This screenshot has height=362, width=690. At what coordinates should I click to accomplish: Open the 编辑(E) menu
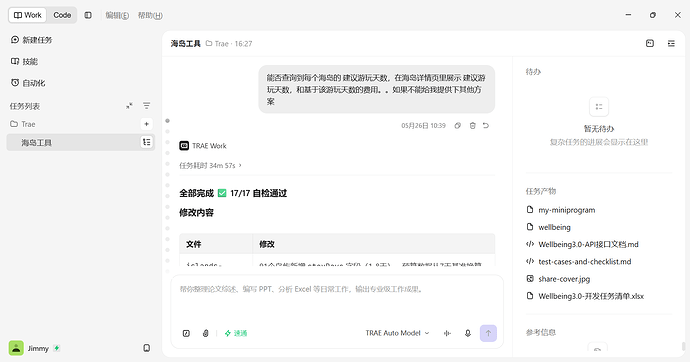(117, 15)
